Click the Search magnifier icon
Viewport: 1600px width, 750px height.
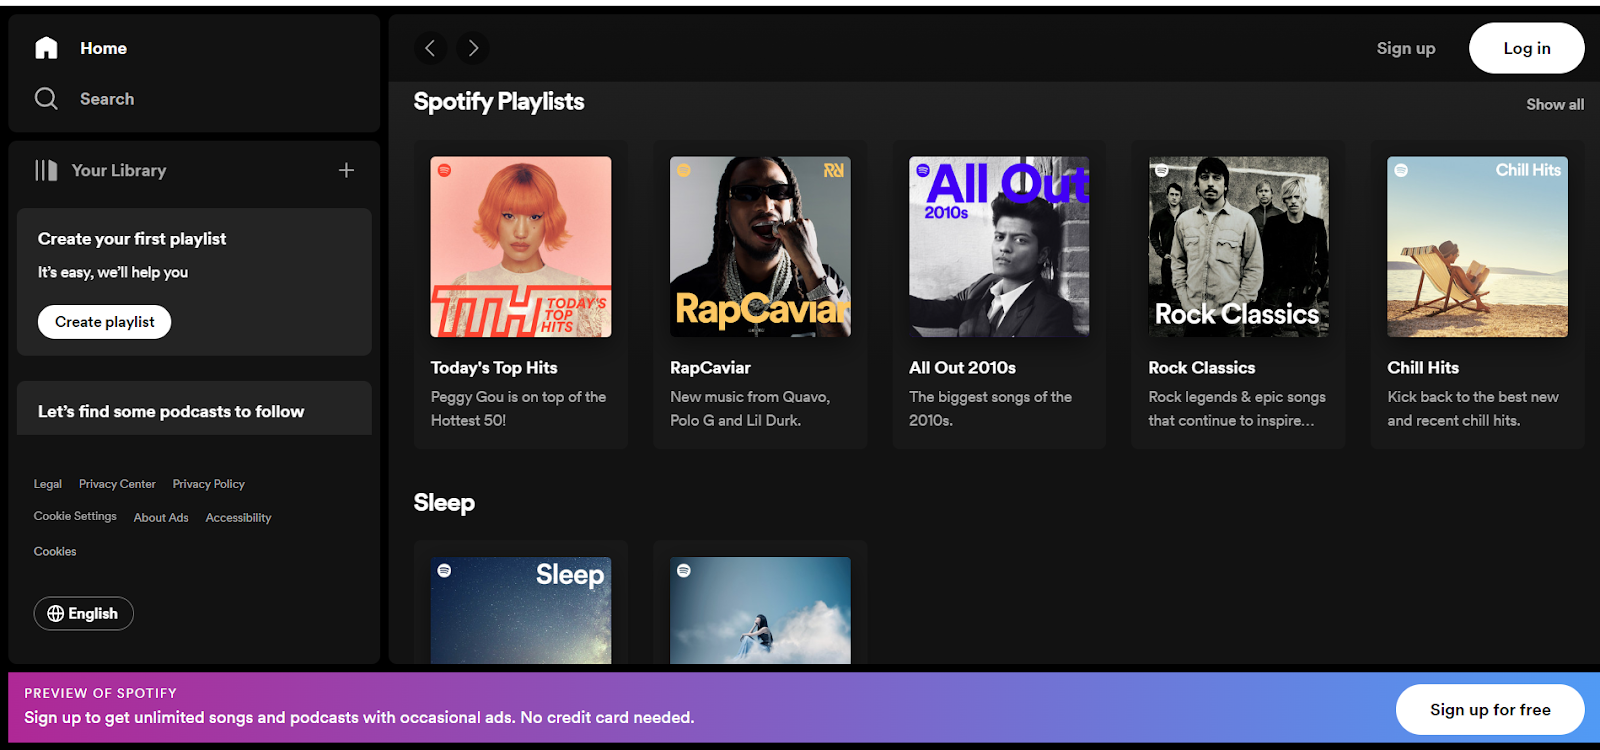[x=46, y=98]
